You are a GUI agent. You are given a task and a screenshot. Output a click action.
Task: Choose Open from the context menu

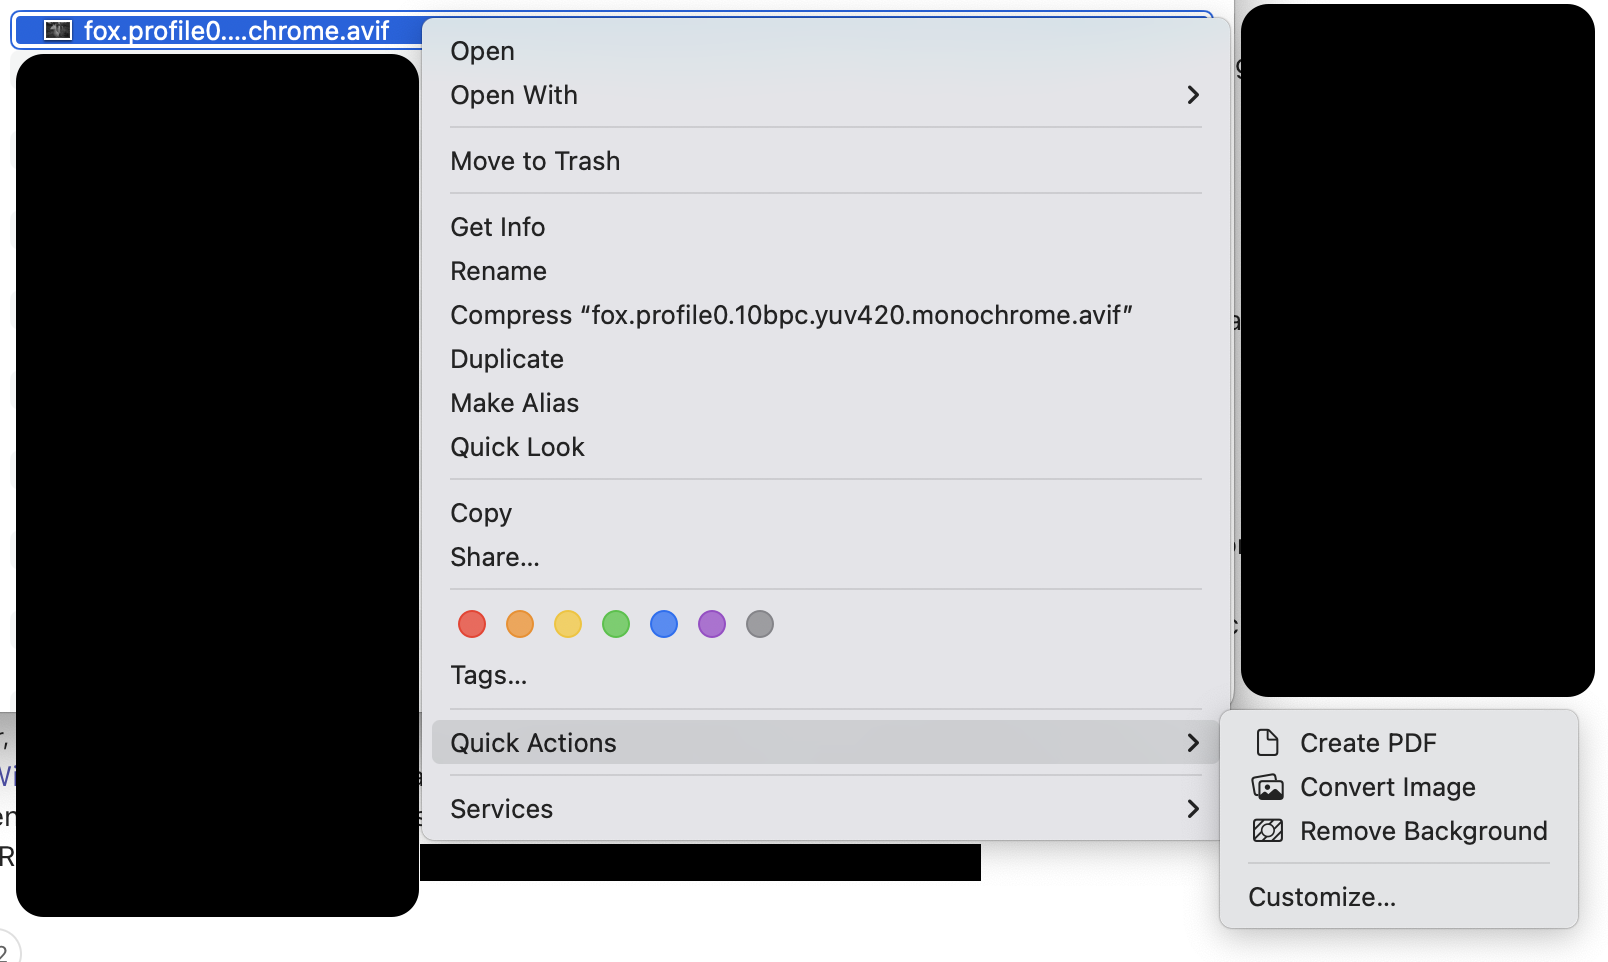(x=826, y=51)
